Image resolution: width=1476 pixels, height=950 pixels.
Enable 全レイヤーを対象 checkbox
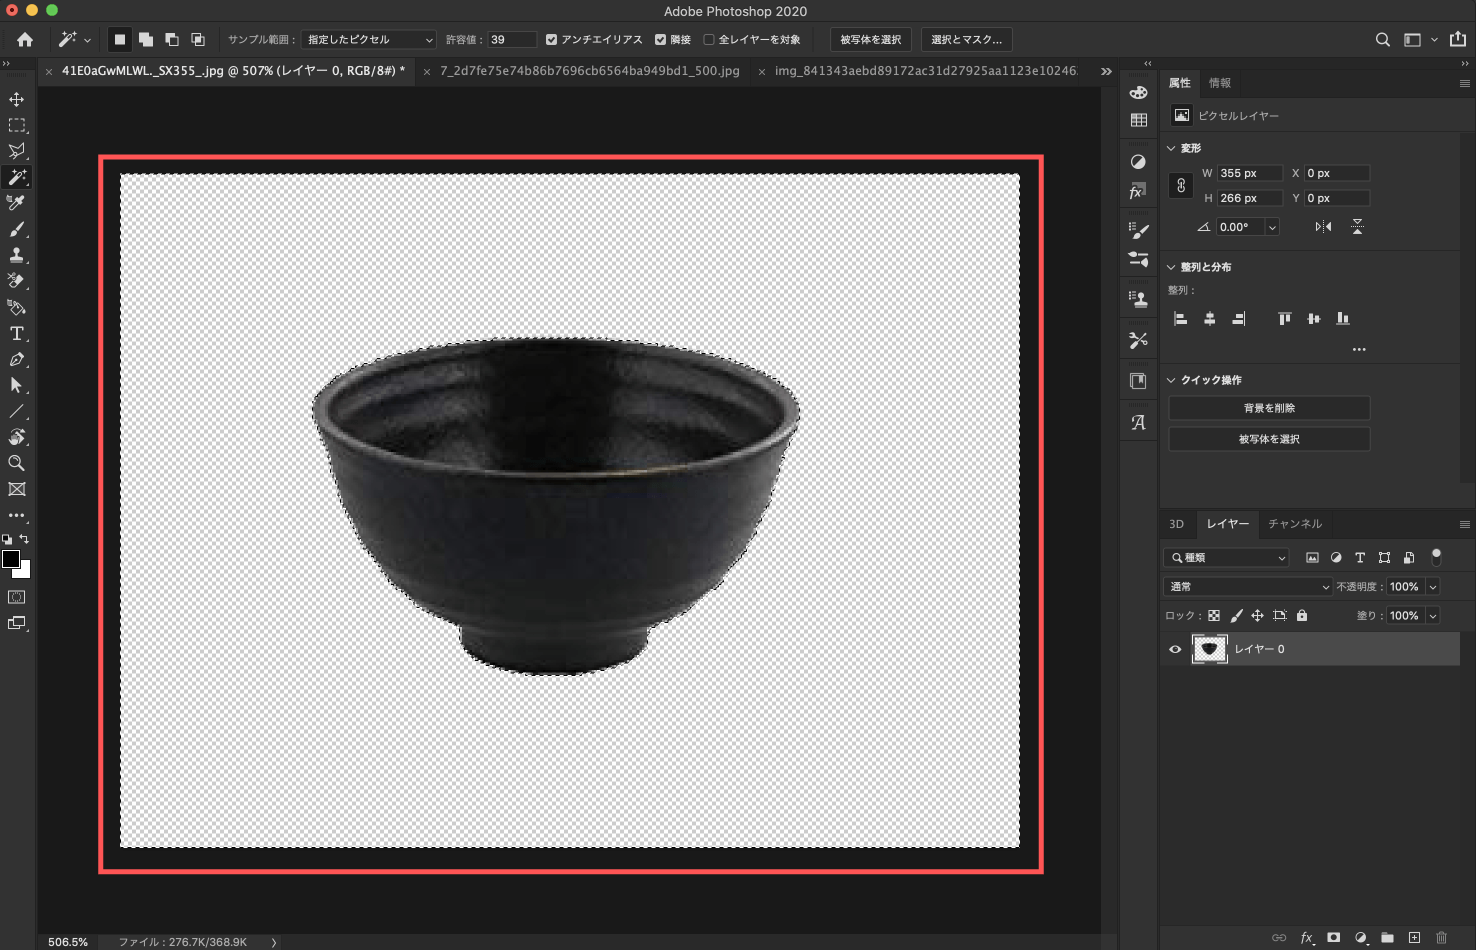709,40
